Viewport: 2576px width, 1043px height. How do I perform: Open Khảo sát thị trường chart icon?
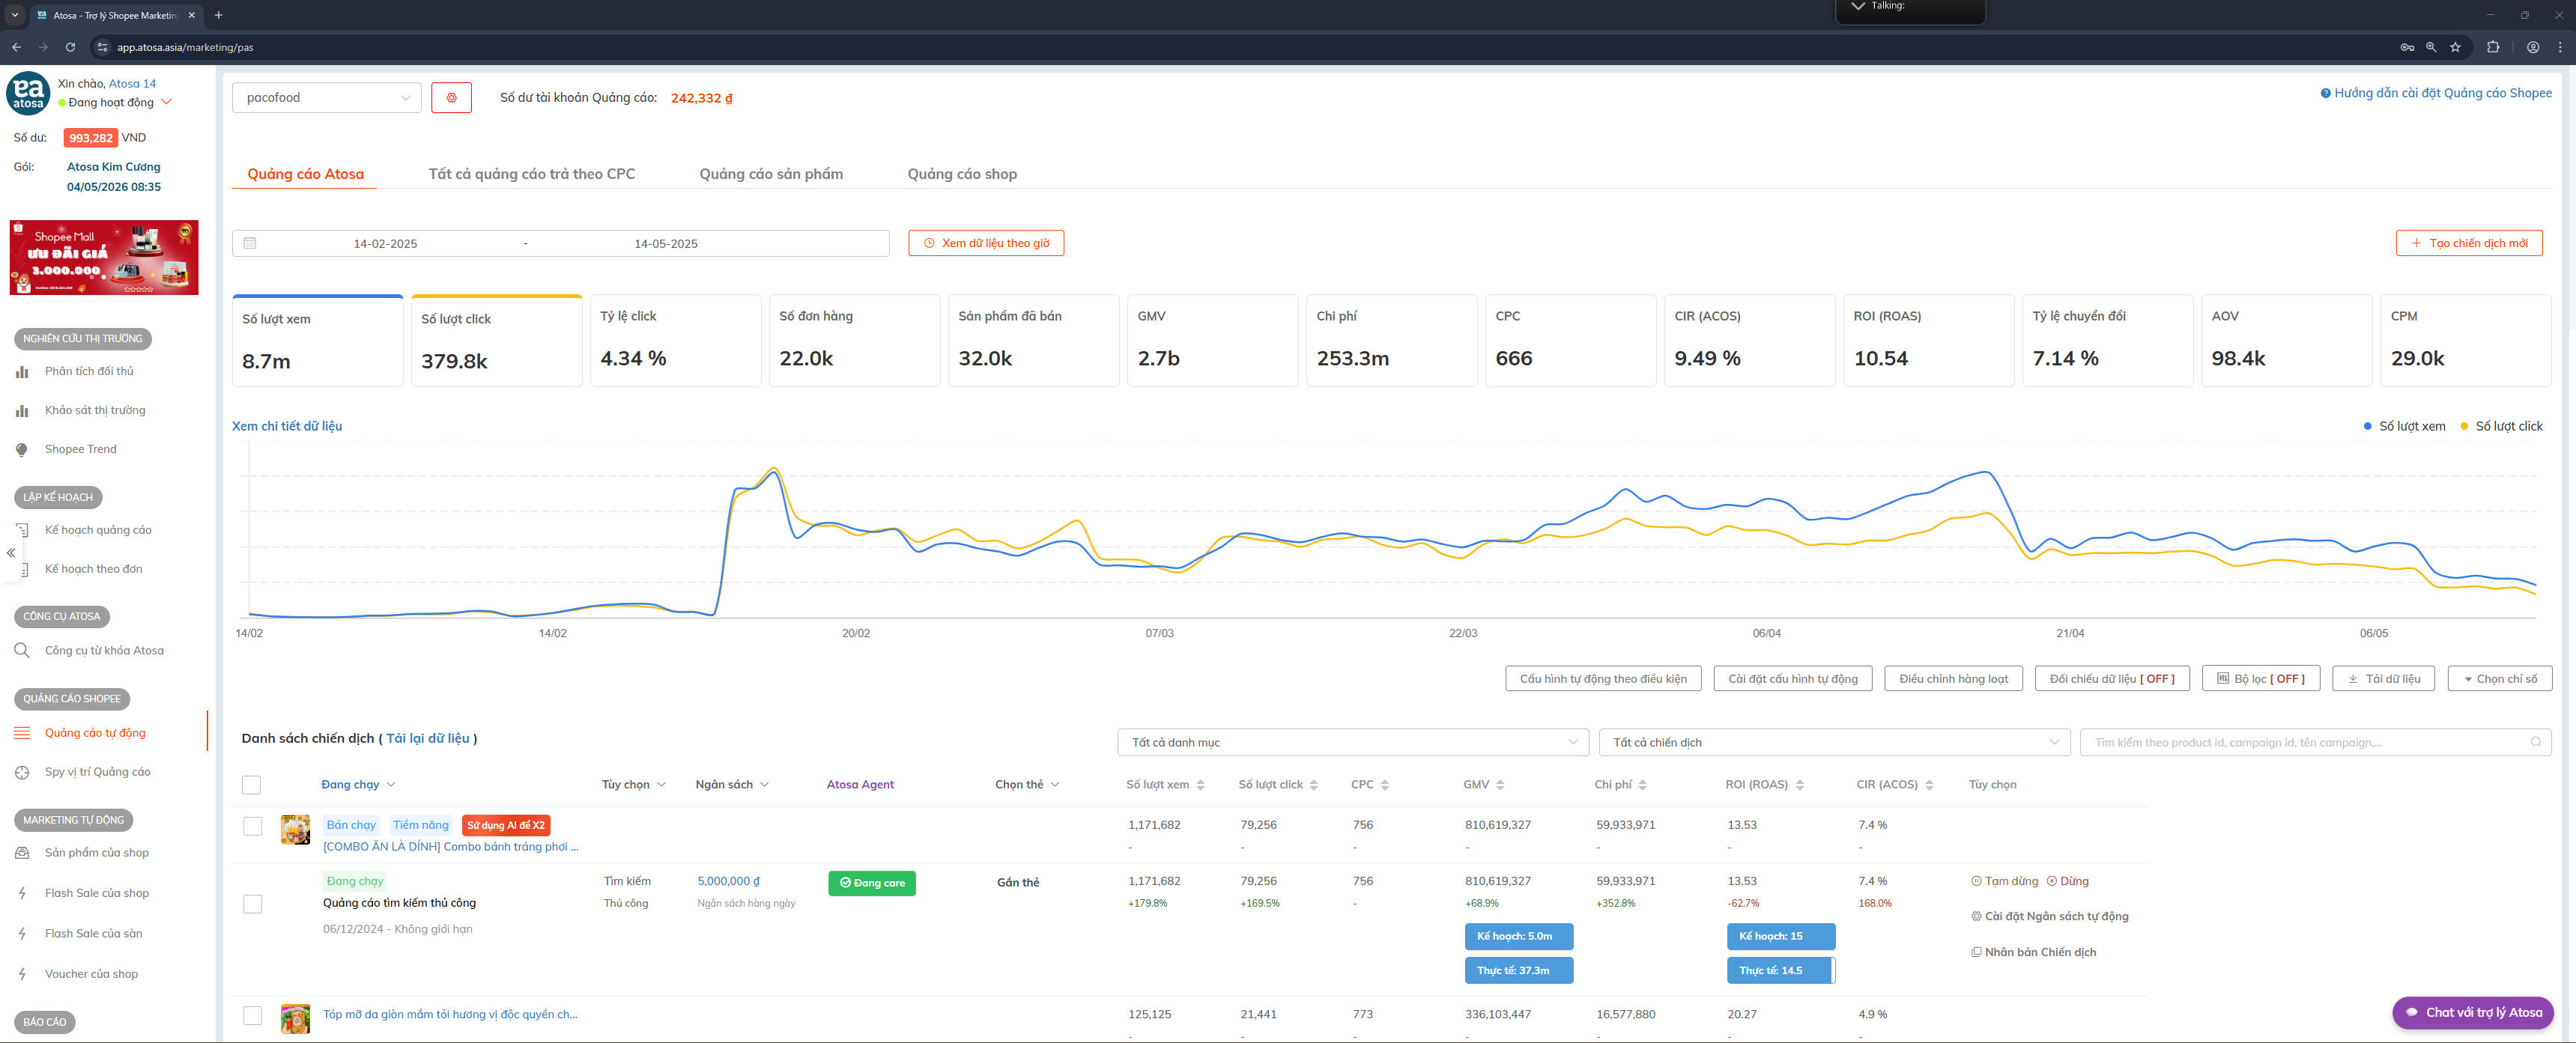pyautogui.click(x=22, y=411)
